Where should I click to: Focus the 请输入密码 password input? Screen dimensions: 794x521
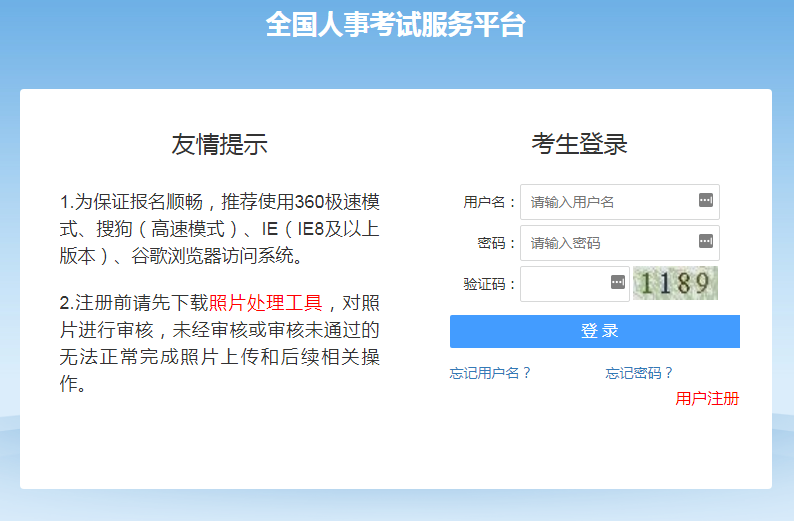(x=608, y=242)
